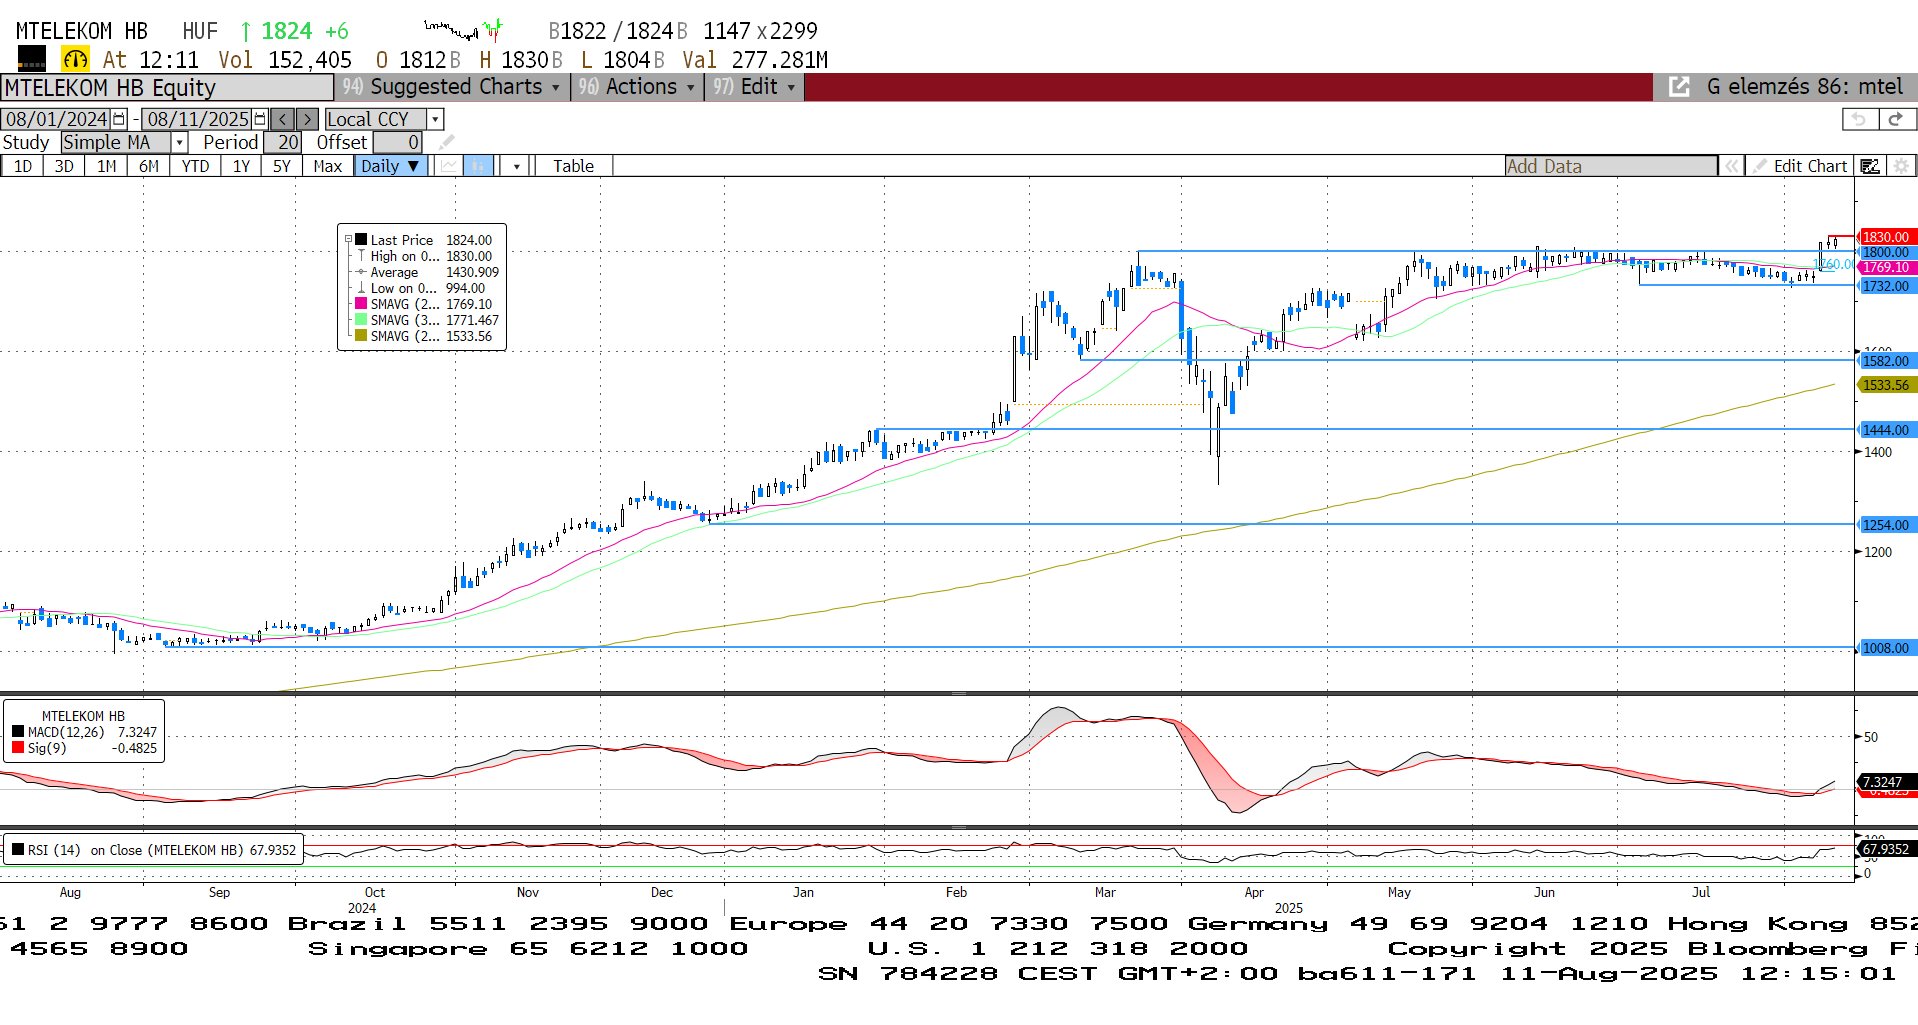Image resolution: width=1918 pixels, height=1025 pixels.
Task: Select the 1Y range tab
Action: 241,166
